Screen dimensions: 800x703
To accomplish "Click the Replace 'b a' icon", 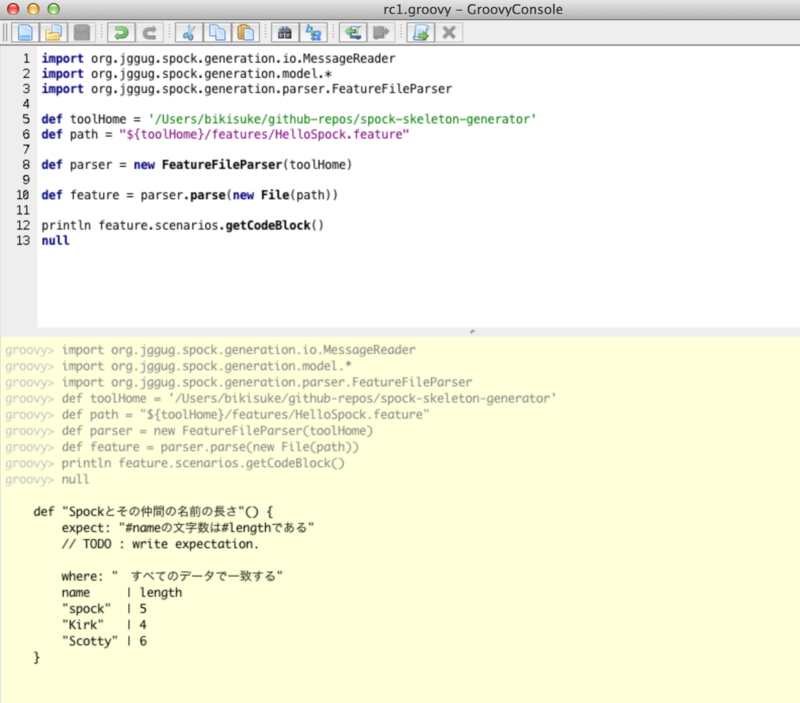I will pyautogui.click(x=313, y=33).
